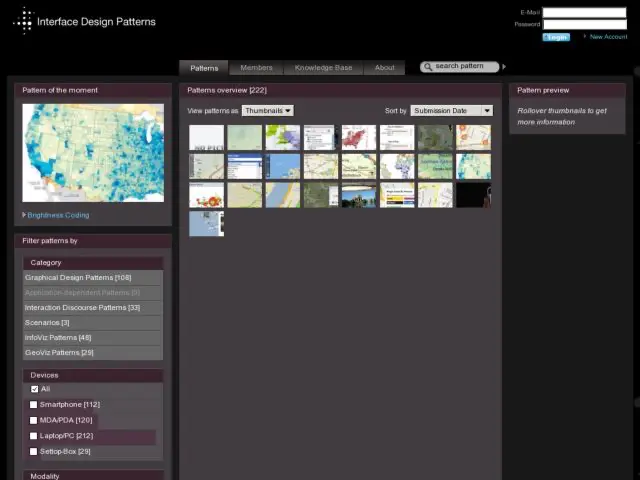The height and width of the screenshot is (480, 640).
Task: Click the Login button
Action: coord(556,37)
